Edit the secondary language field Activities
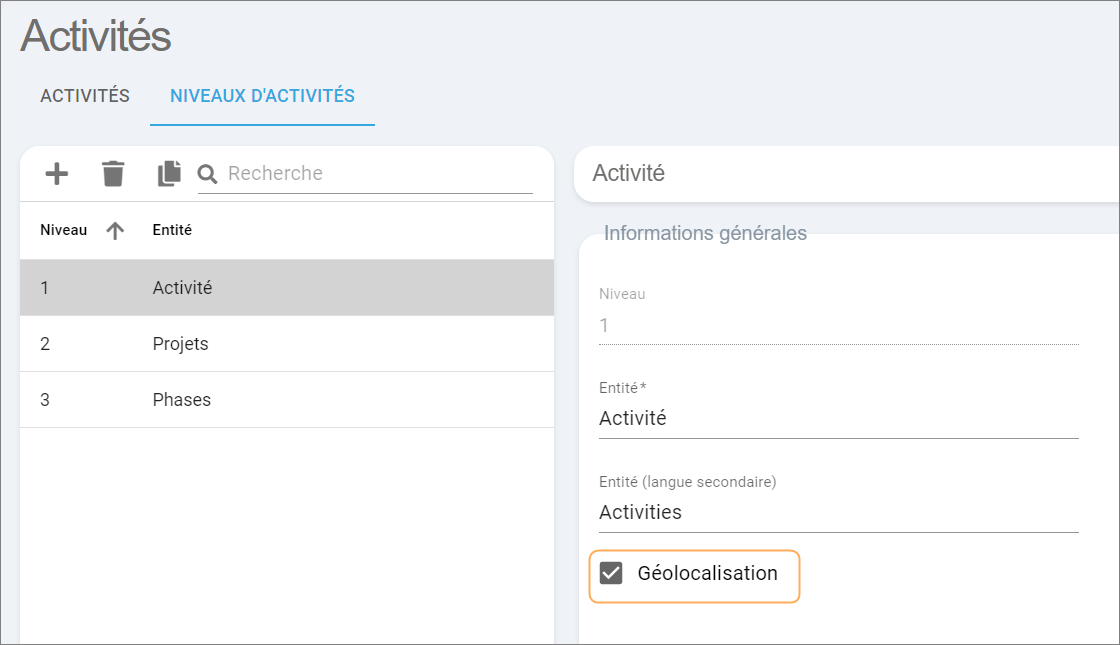 pos(838,513)
